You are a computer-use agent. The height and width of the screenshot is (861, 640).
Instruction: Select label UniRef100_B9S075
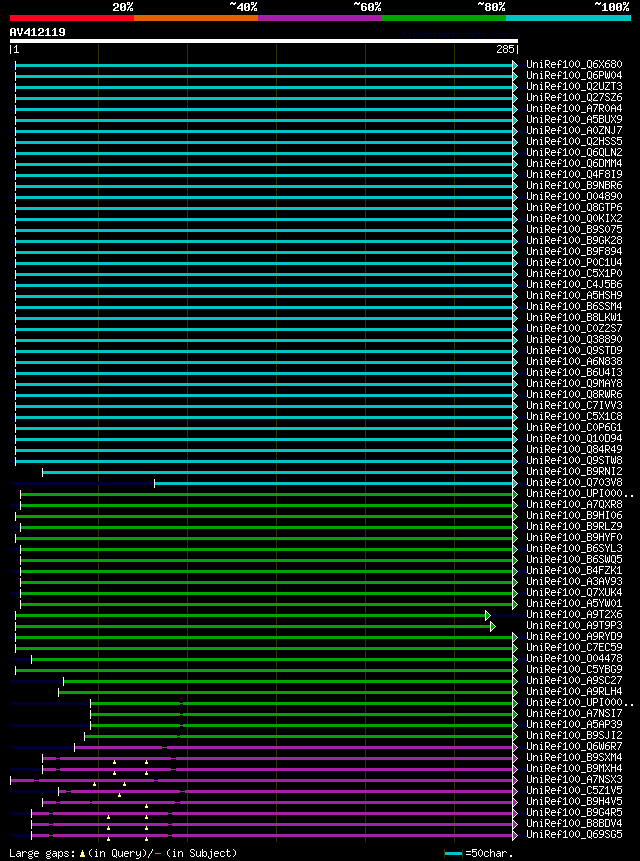[x=574, y=230]
